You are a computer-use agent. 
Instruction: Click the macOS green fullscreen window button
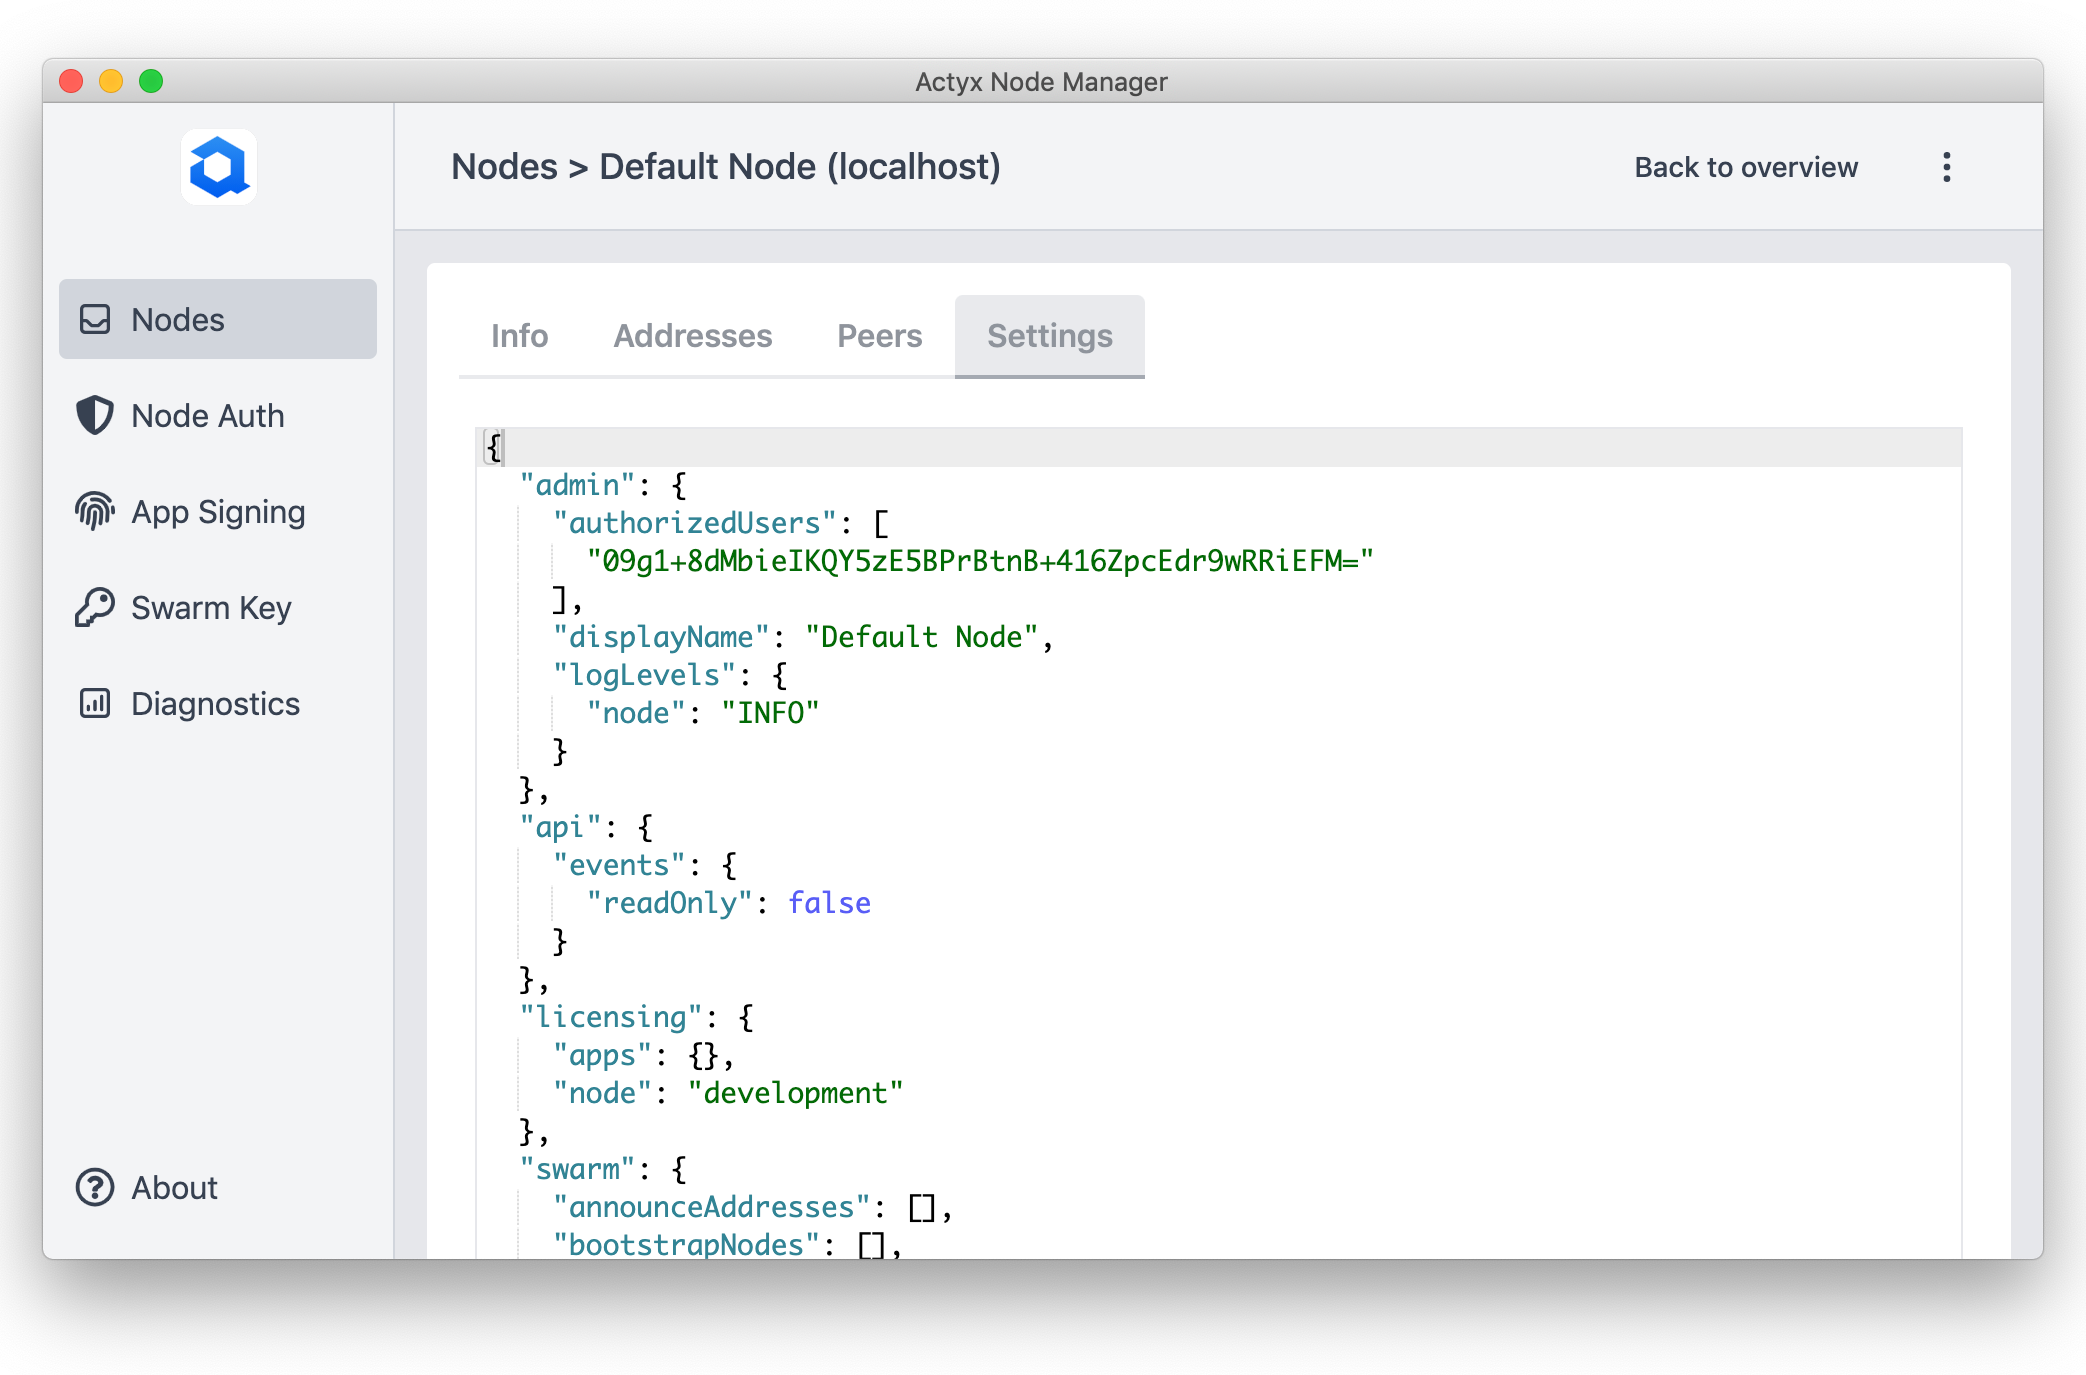[x=151, y=81]
